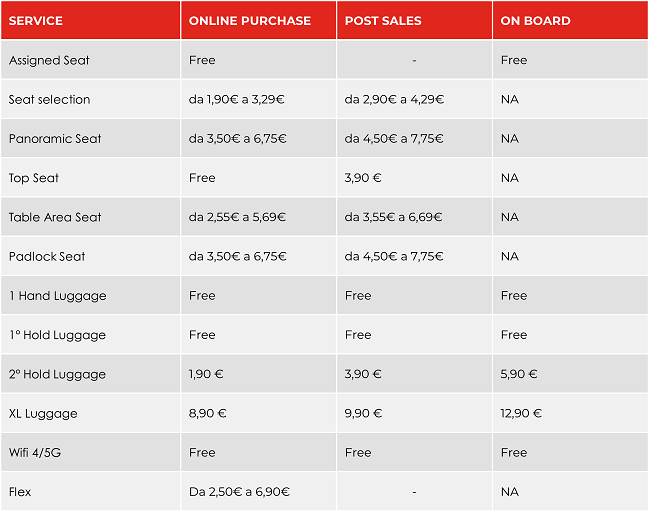650x512 pixels.
Task: Select the Assigned Seat row label
Action: point(49,60)
